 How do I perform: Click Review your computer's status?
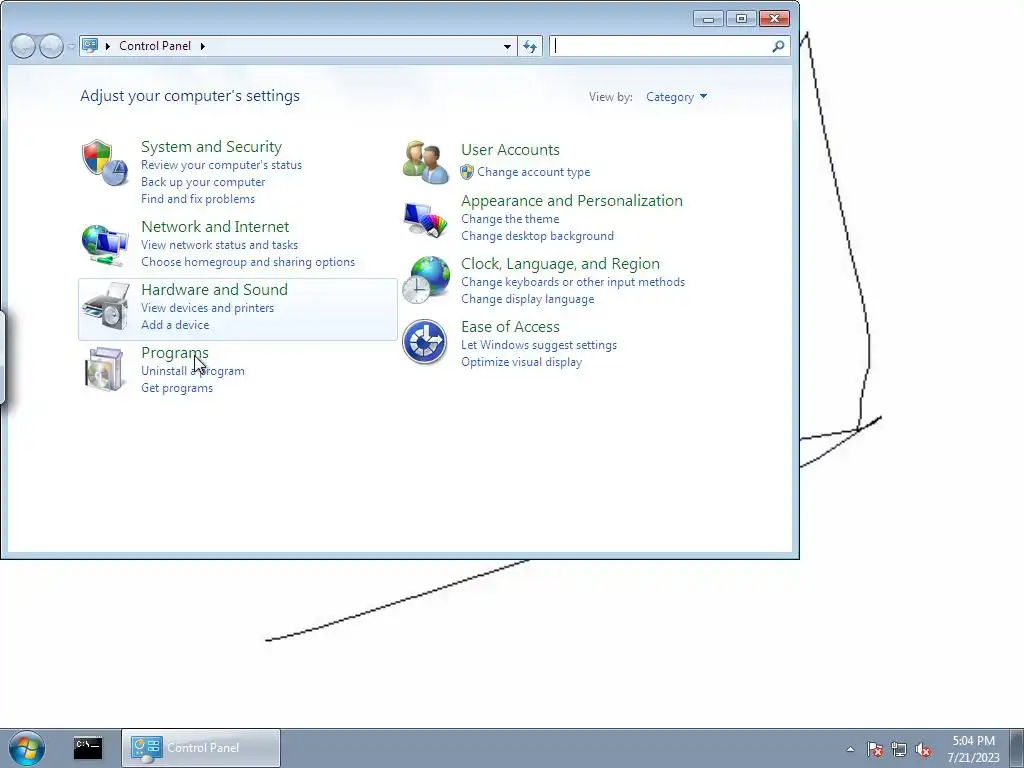(221, 165)
